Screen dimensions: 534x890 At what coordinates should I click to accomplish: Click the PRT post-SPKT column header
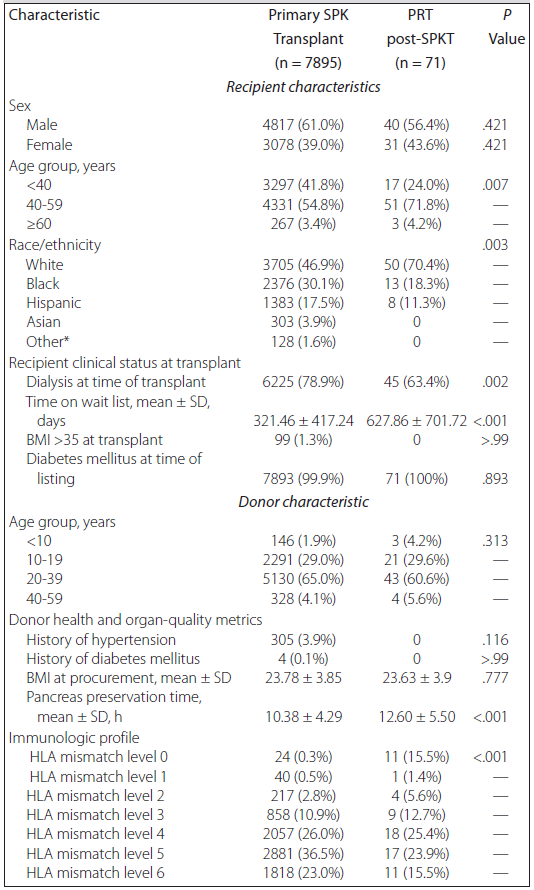pos(420,39)
